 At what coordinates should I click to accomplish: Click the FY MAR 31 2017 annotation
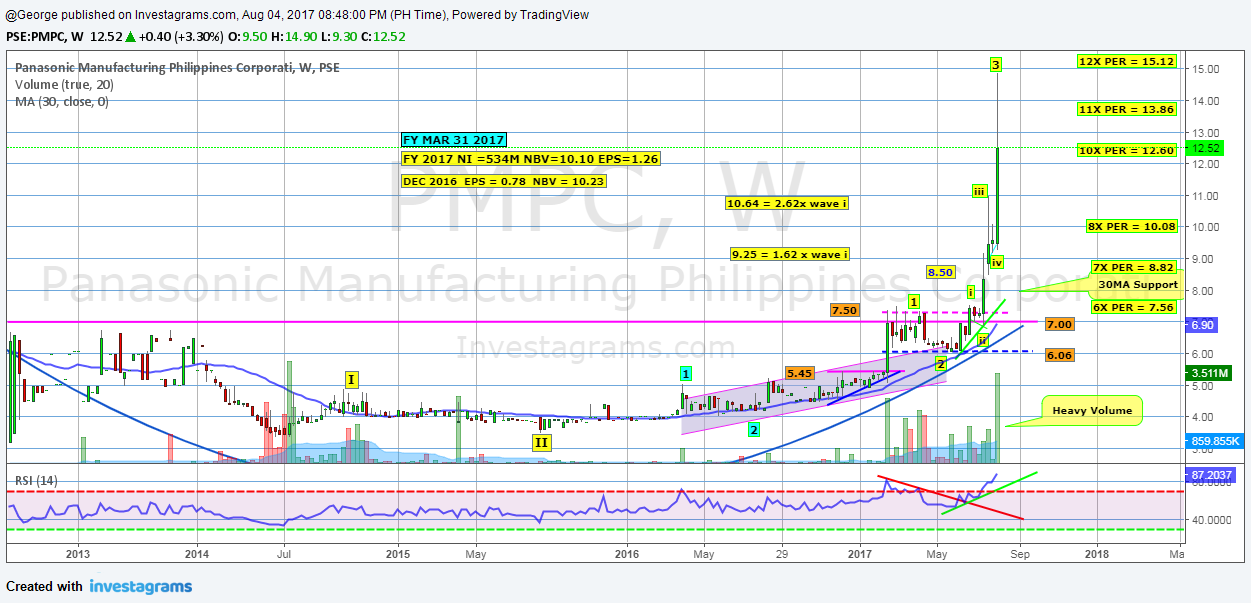click(x=452, y=139)
